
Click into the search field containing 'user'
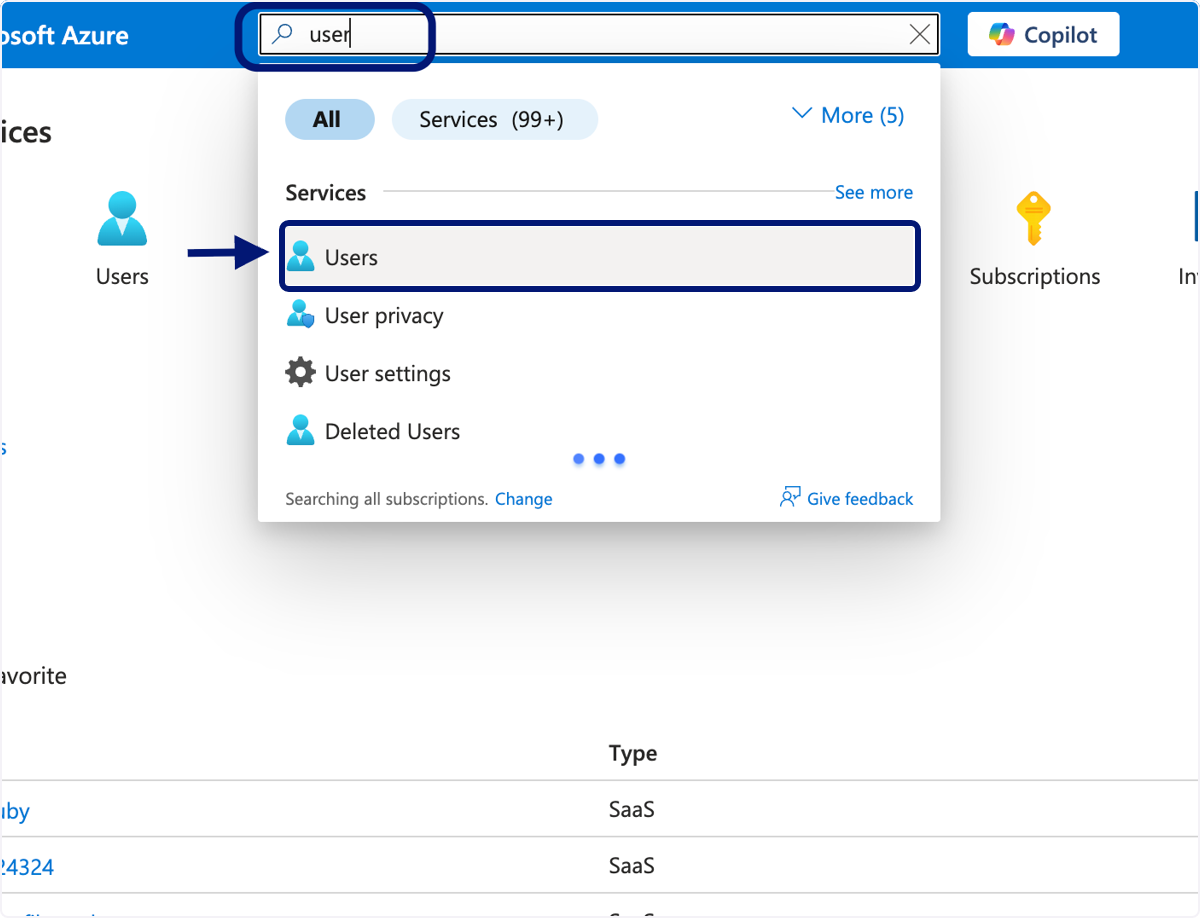[598, 35]
